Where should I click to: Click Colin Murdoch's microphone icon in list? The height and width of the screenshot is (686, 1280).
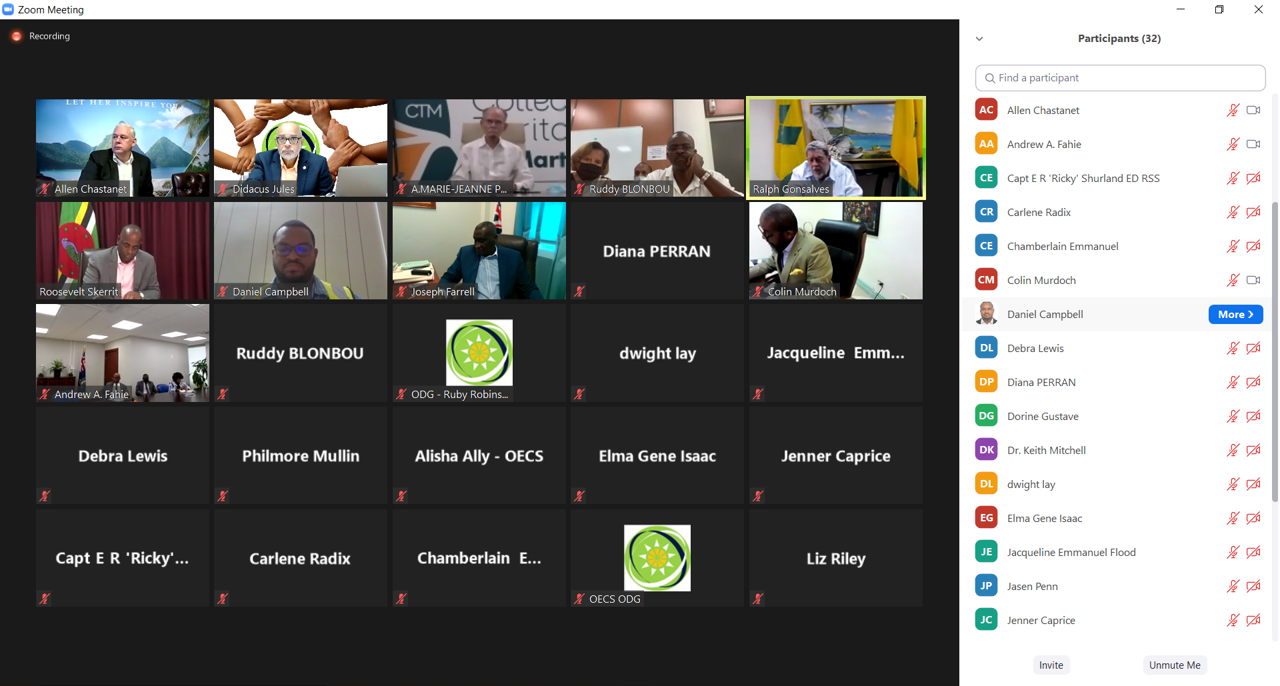coord(1233,280)
